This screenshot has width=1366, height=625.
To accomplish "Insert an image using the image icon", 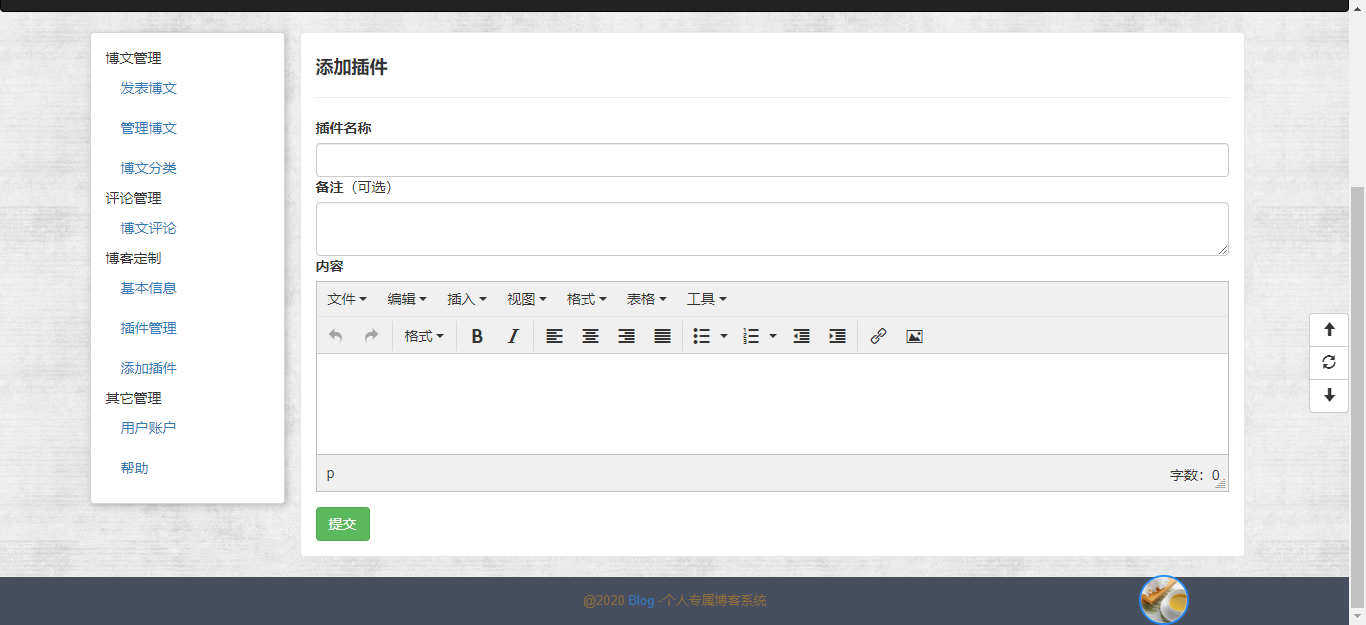I will tap(915, 336).
